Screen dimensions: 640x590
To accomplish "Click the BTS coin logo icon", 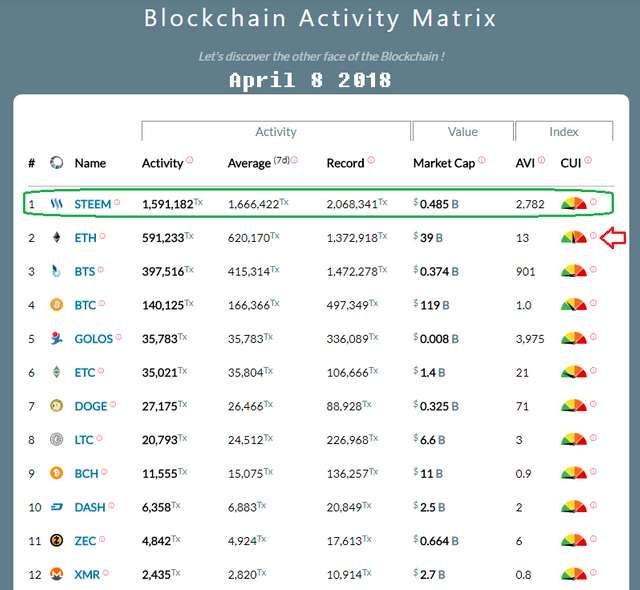I will (56, 271).
